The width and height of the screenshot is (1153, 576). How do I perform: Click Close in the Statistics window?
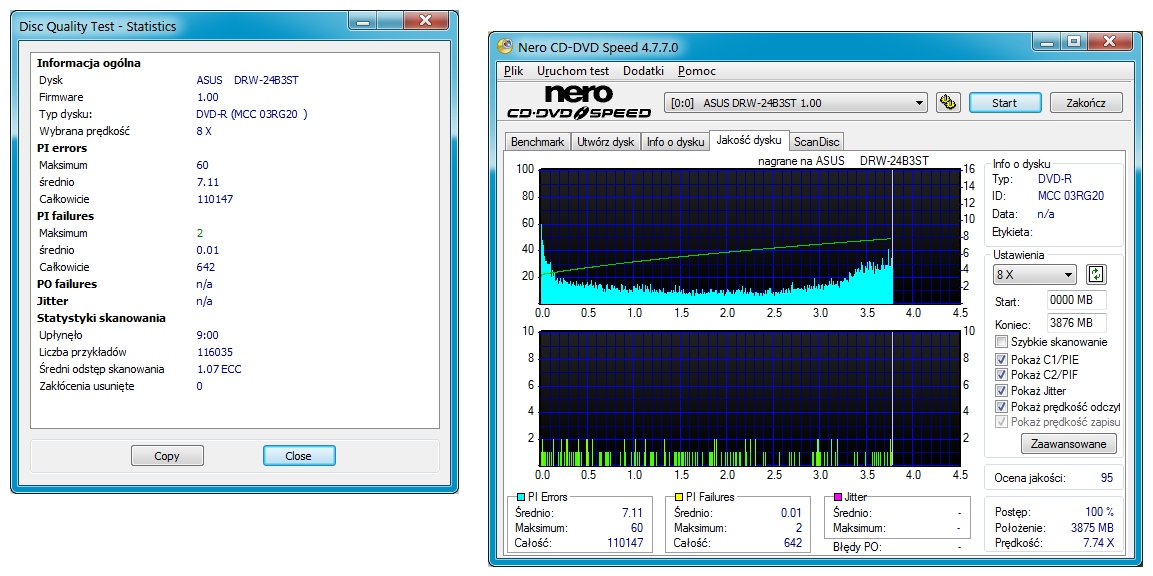click(x=299, y=456)
